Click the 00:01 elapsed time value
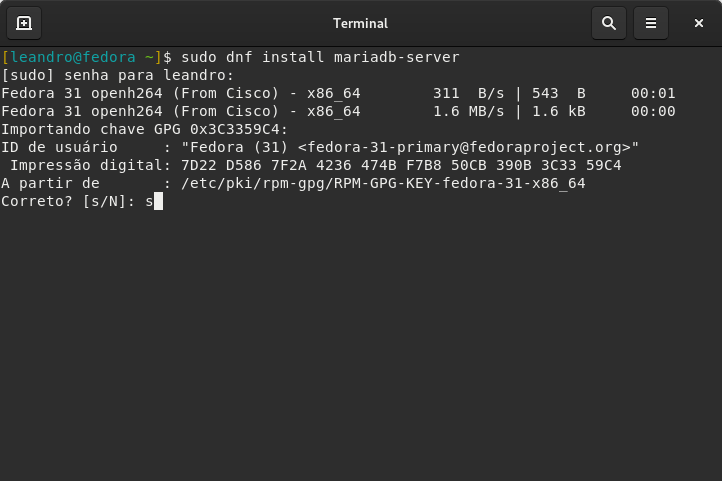722x481 pixels. tap(653, 93)
